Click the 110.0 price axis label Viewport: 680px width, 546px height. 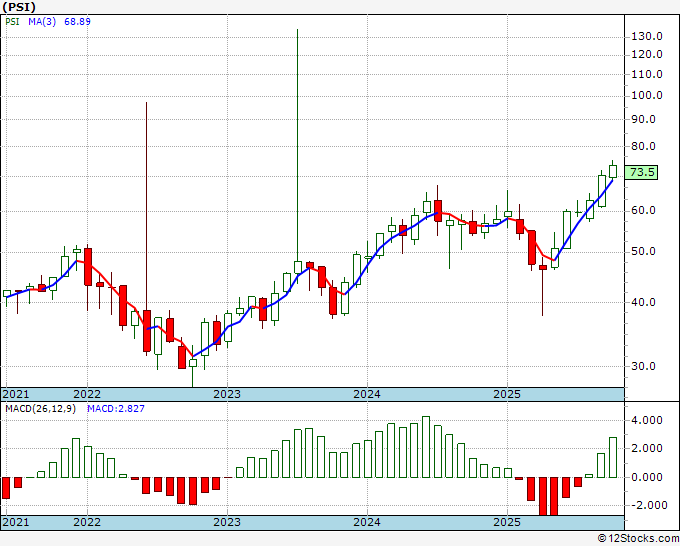[x=647, y=75]
